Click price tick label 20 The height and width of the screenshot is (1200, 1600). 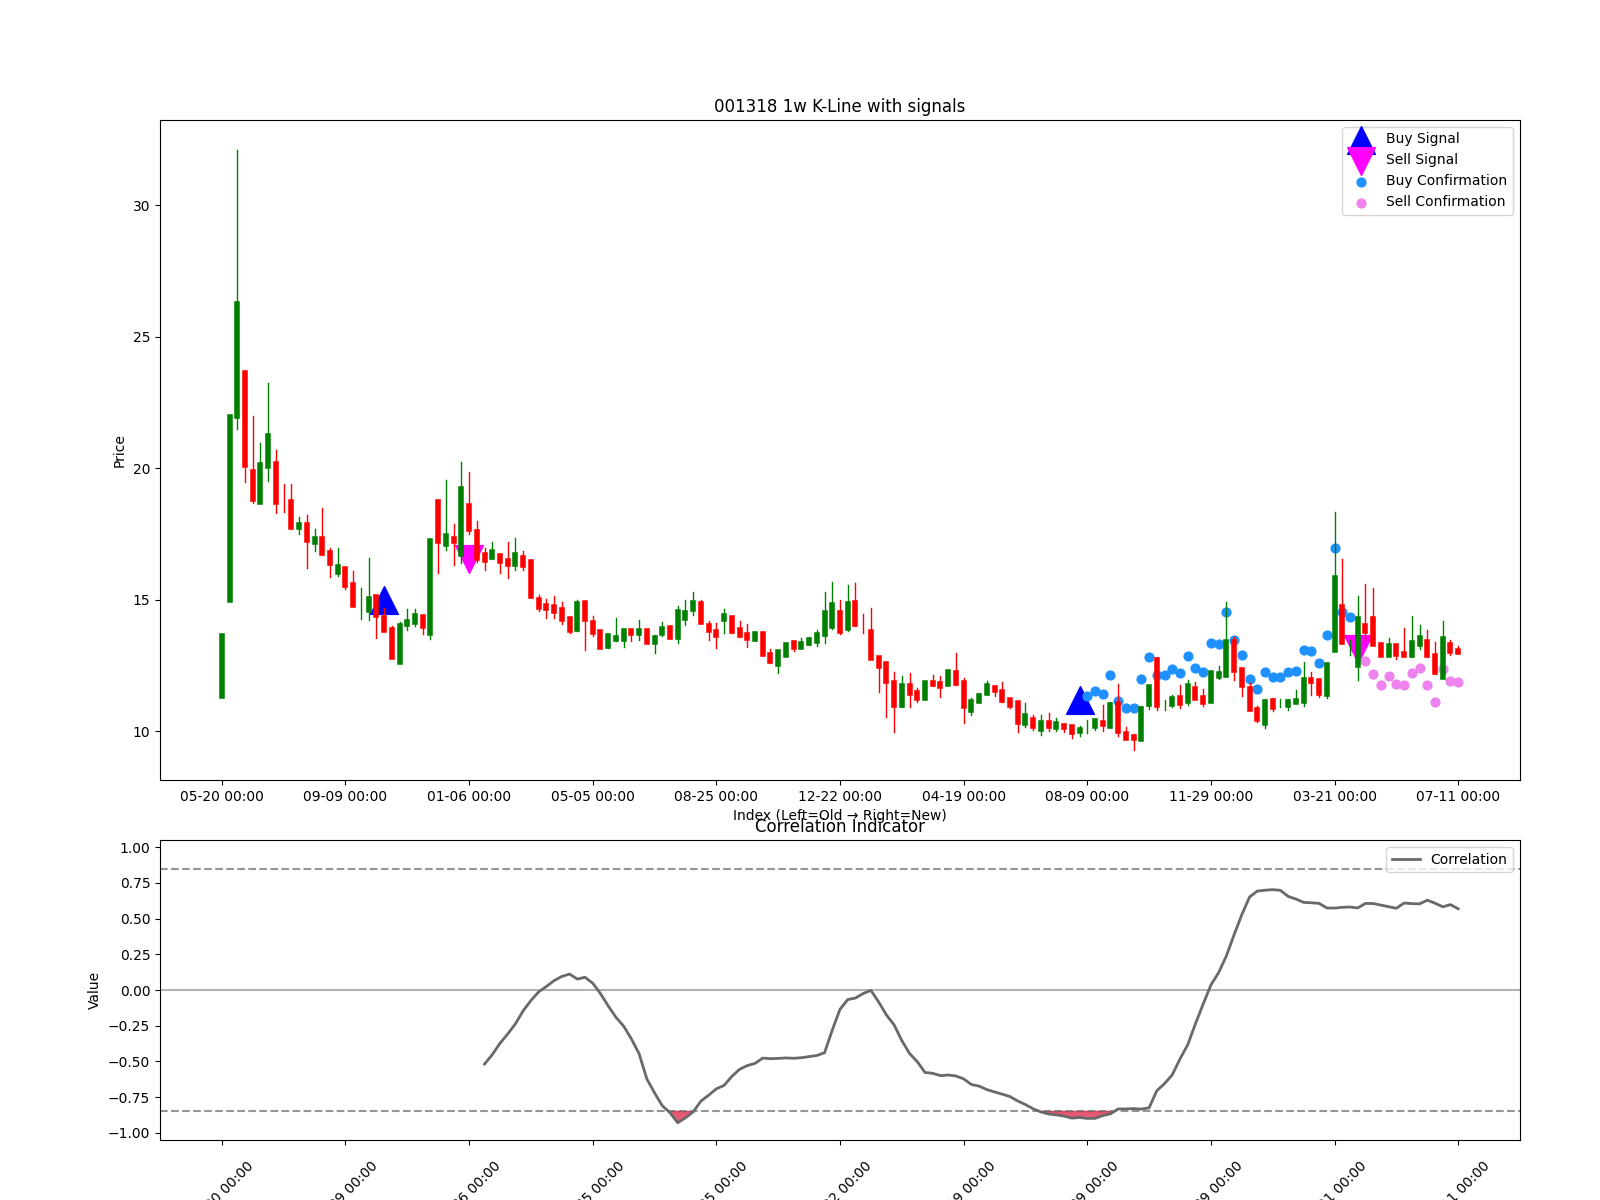(141, 469)
